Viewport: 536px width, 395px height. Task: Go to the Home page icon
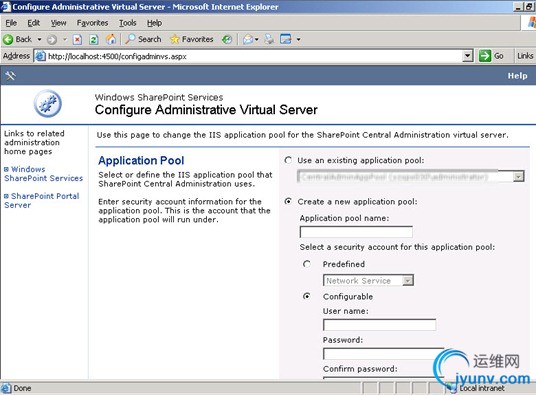pos(110,40)
